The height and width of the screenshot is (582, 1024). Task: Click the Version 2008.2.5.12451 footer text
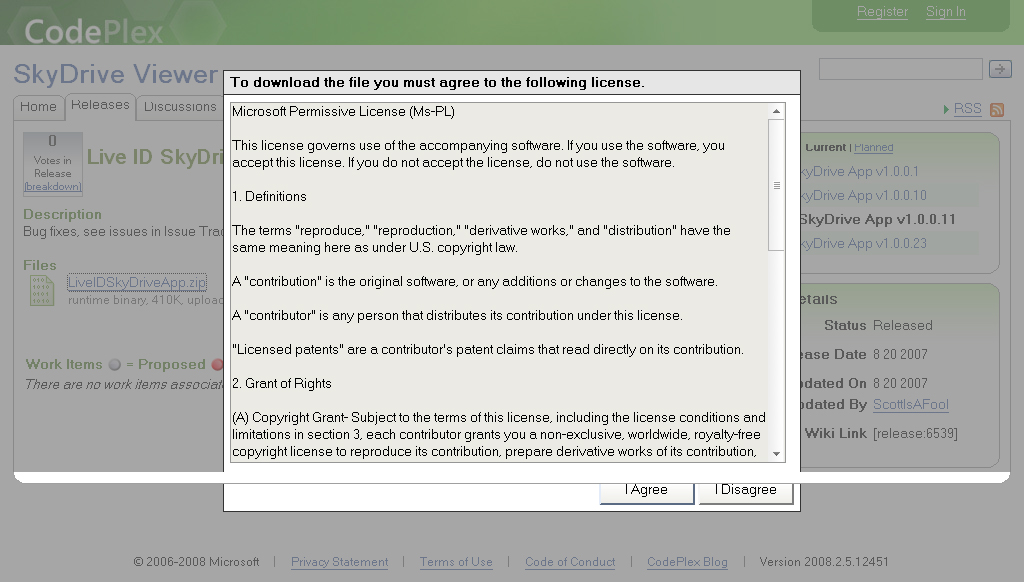(824, 562)
